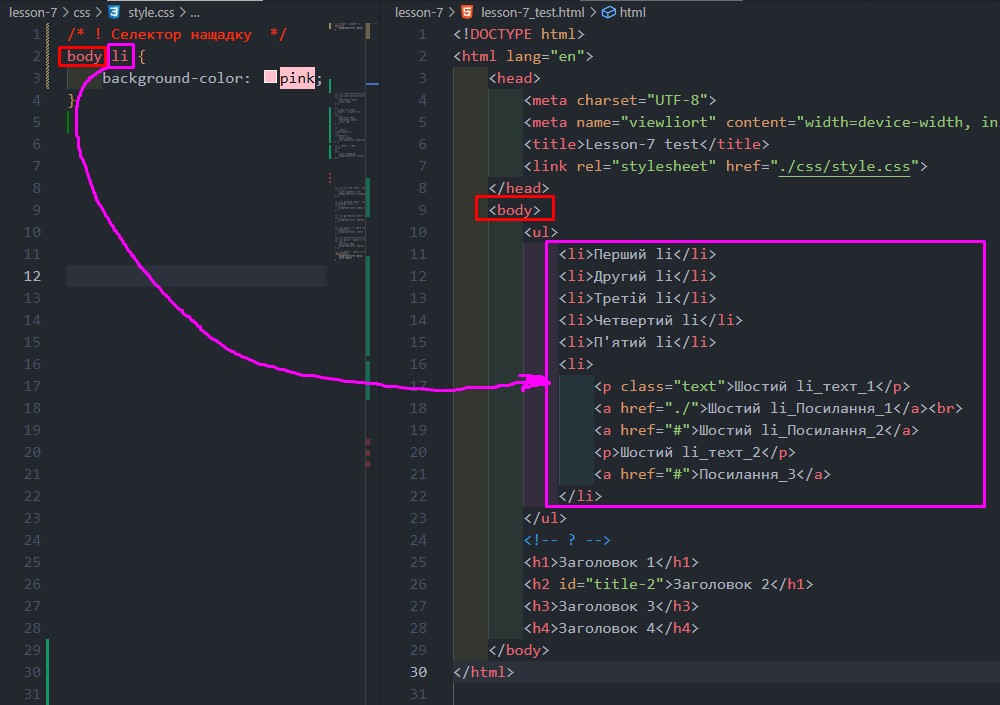Screen dimensions: 1000x705
Task: Click the meta name="viewliort" line
Action: 761,122
